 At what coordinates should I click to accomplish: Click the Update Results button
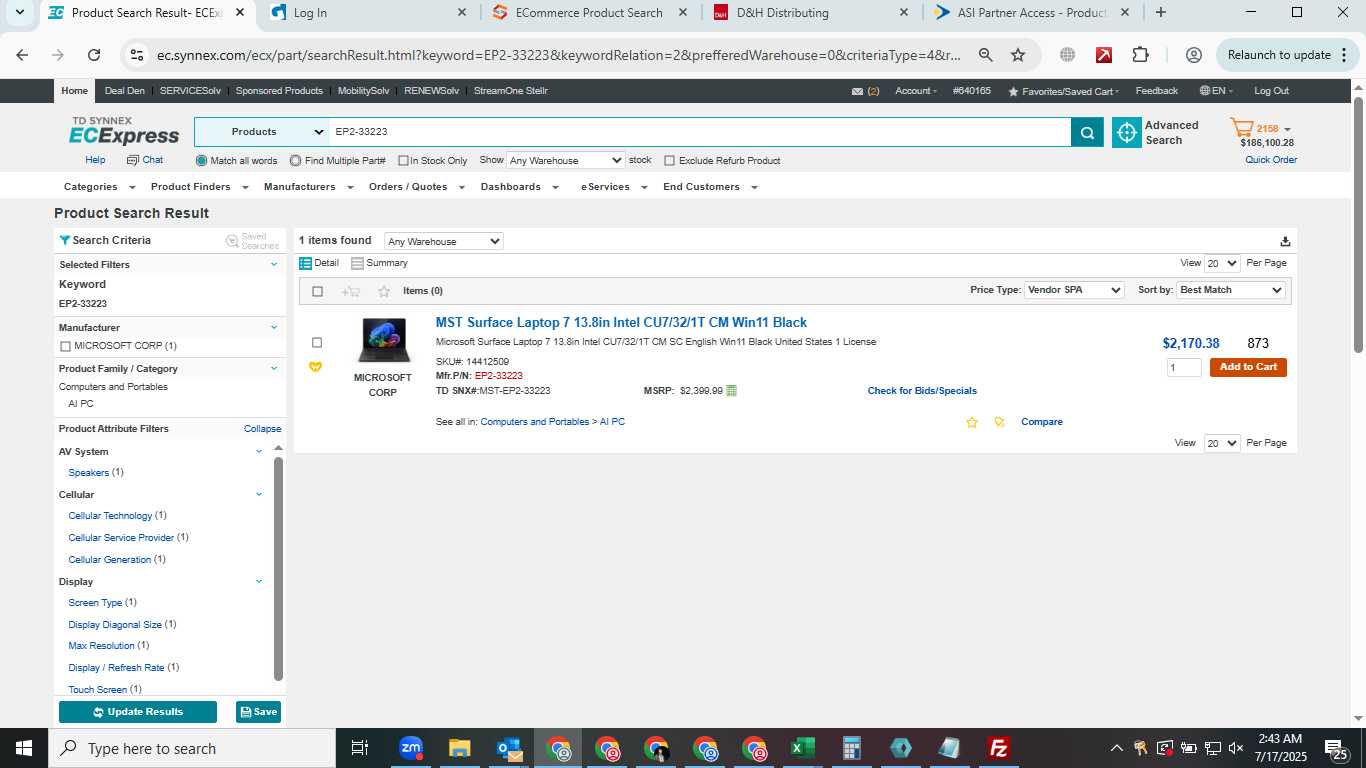[x=138, y=712]
